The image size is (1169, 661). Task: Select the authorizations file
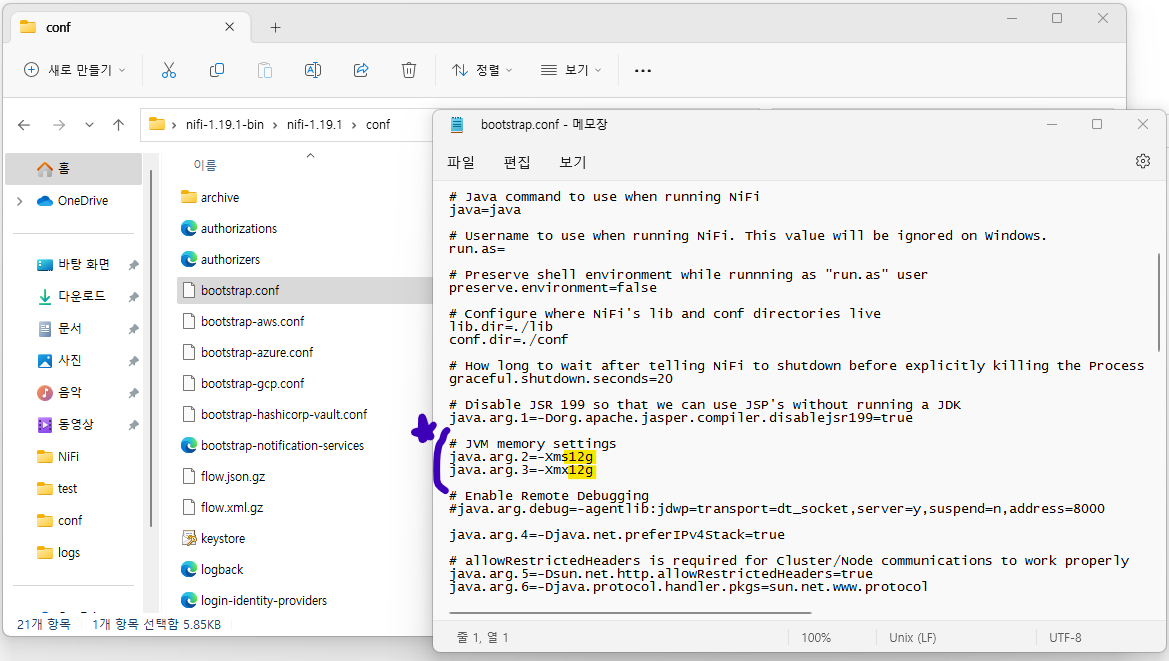point(239,229)
